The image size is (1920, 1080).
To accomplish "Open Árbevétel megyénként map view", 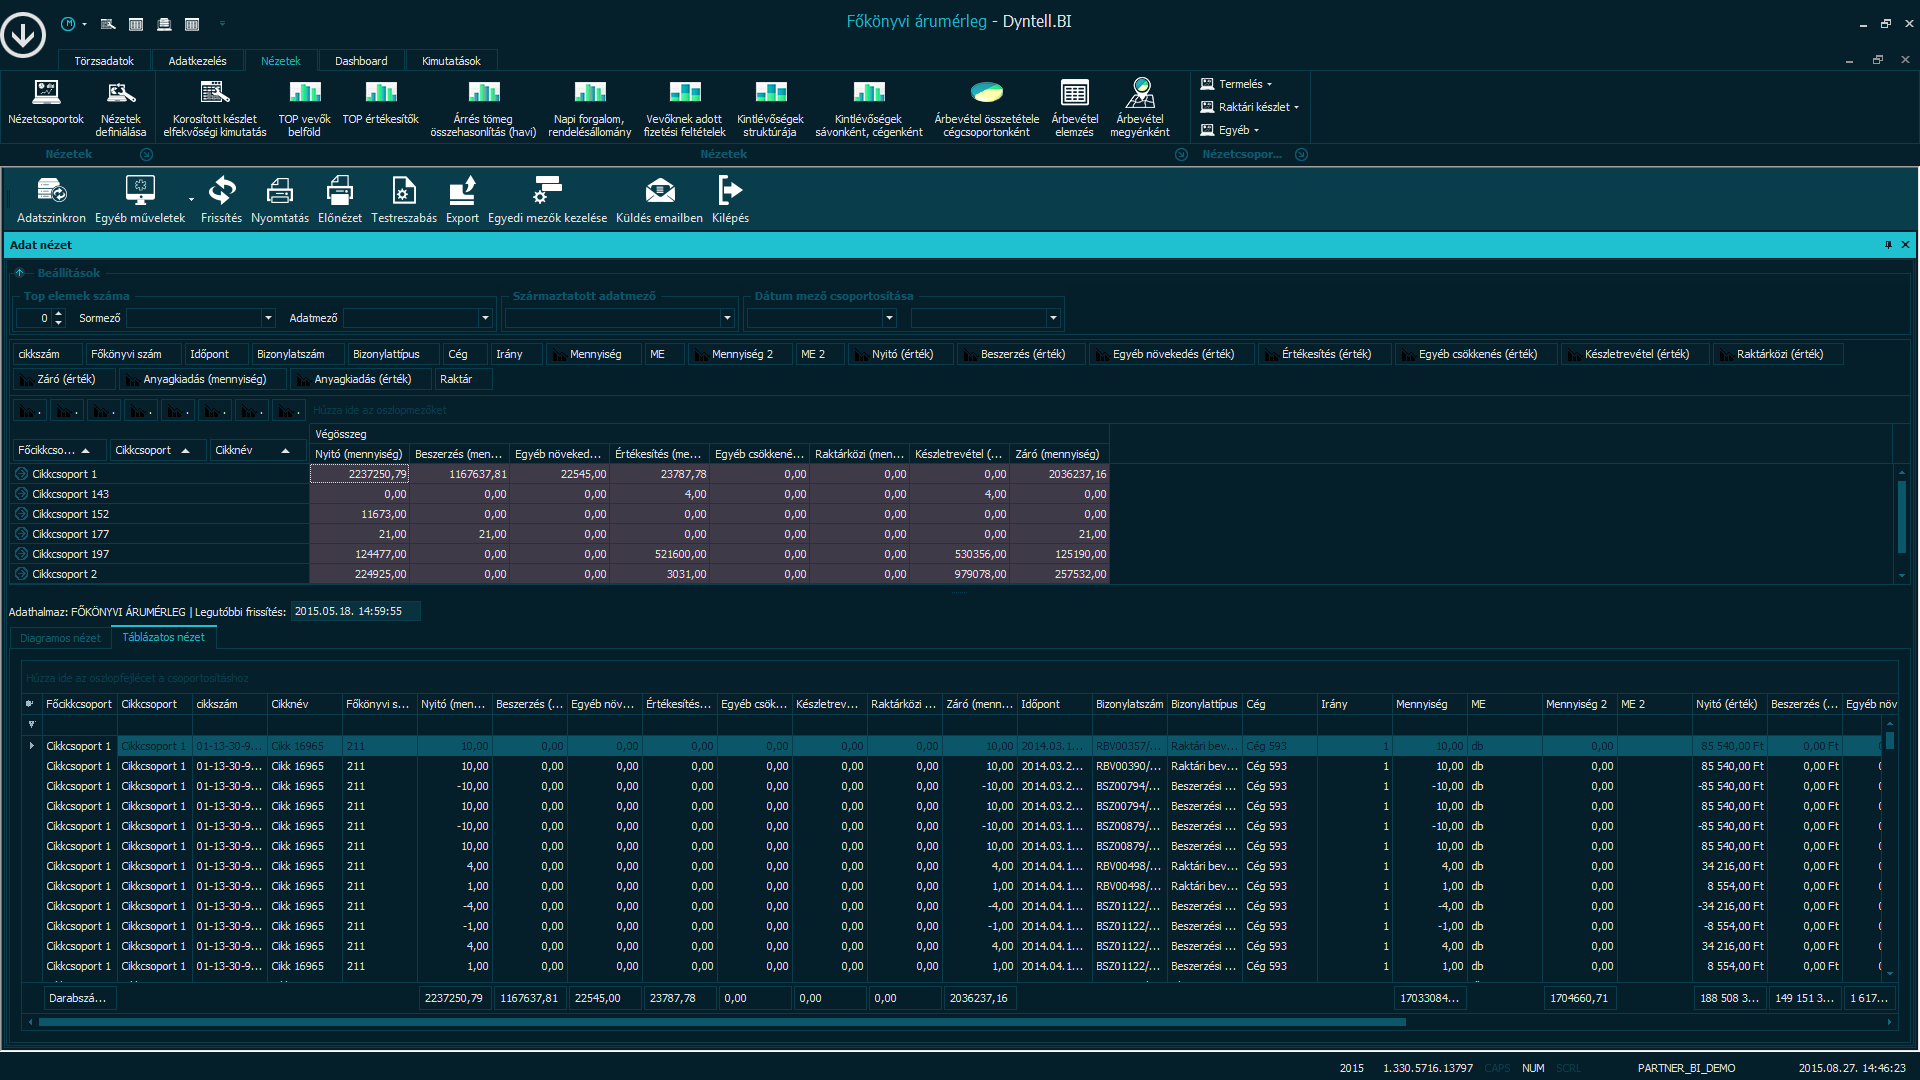I will pos(1140,108).
